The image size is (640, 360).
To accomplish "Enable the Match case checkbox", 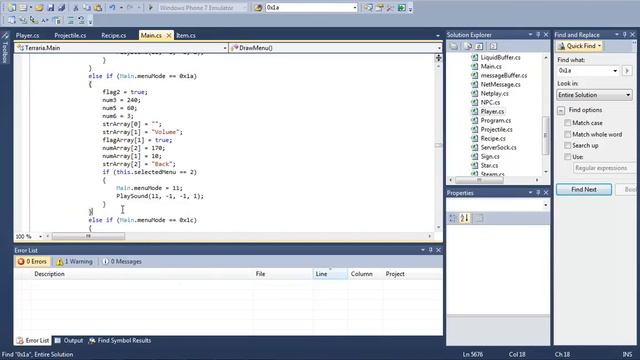I will (x=567, y=123).
